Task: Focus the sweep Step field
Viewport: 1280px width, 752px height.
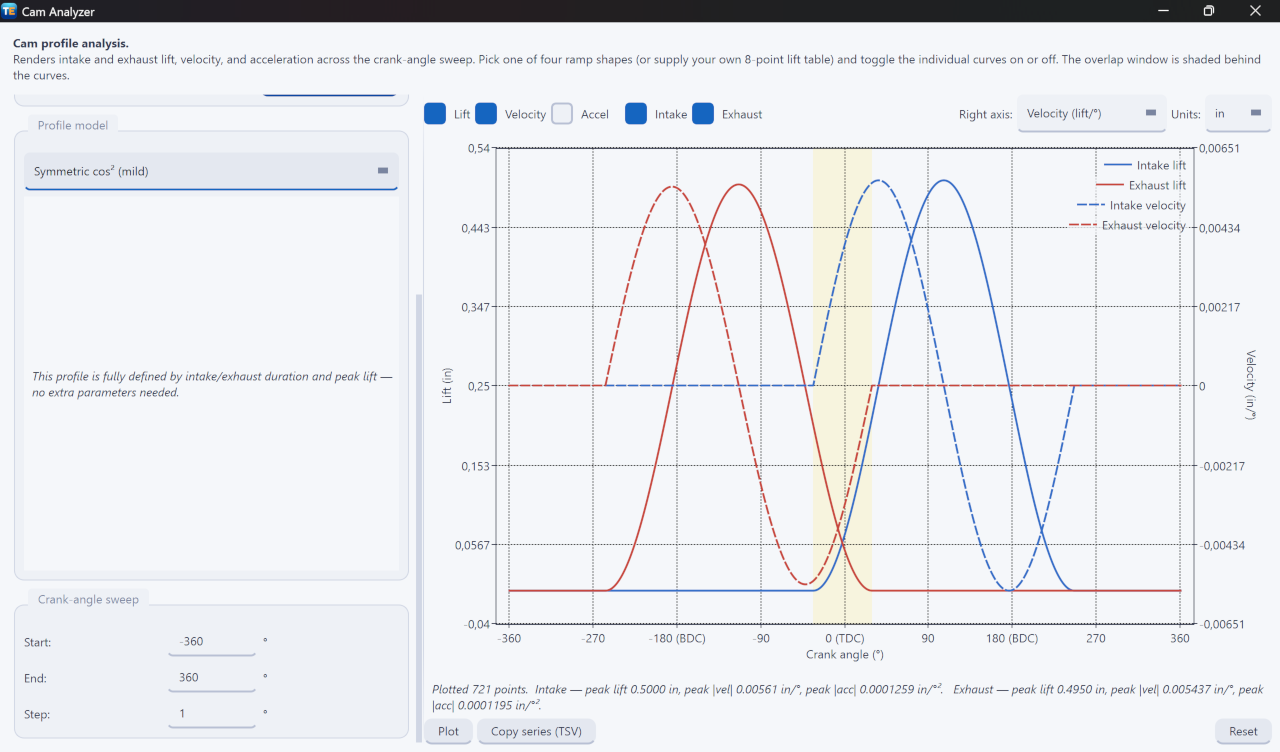Action: click(x=212, y=714)
